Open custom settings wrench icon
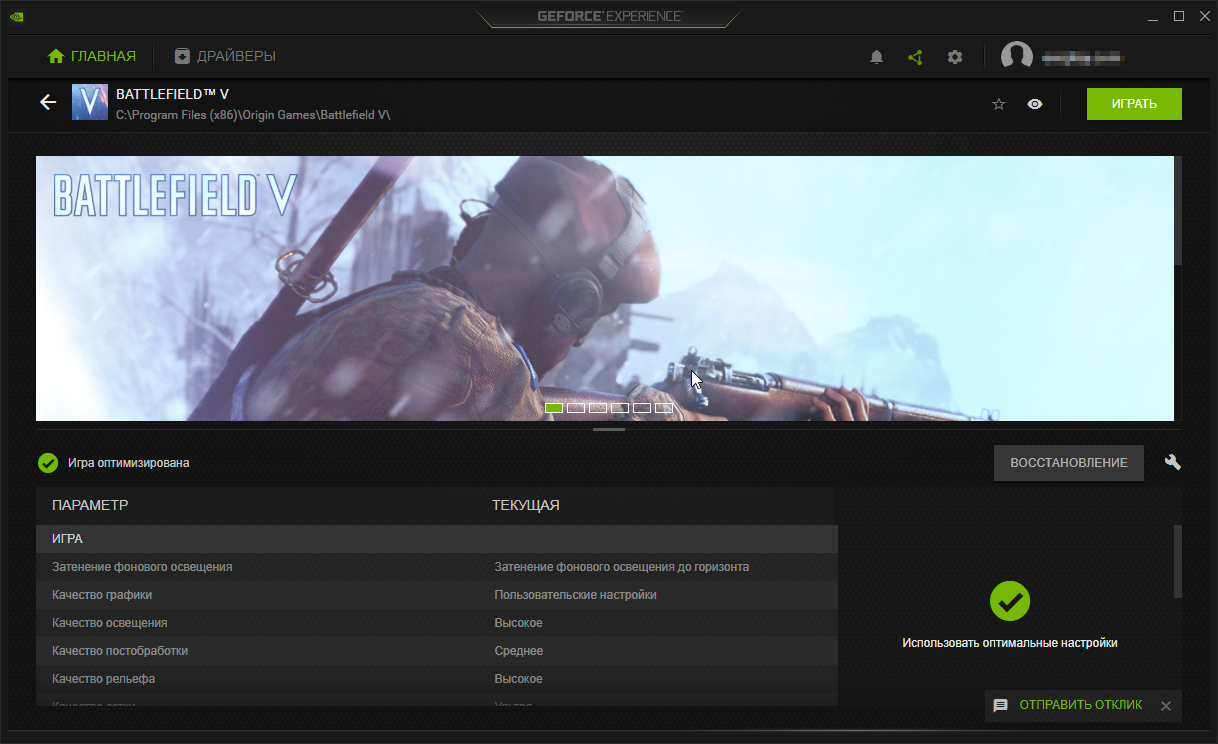 pos(1173,462)
